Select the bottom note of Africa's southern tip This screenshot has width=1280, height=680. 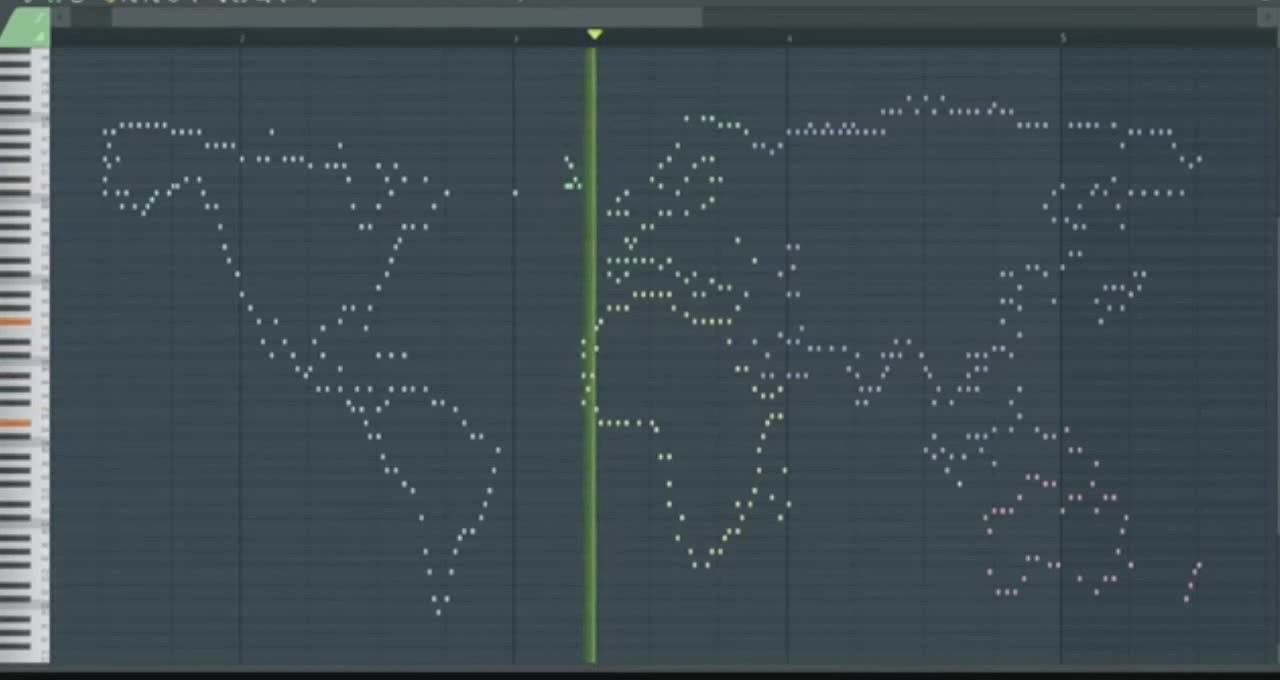(x=707, y=566)
